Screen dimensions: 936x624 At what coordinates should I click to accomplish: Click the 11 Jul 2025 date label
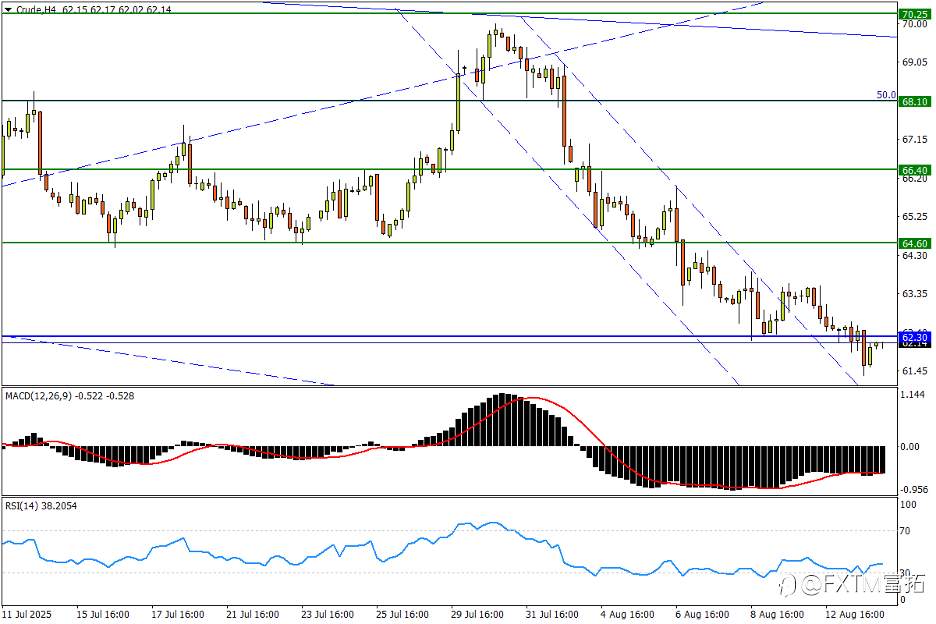[x=27, y=614]
